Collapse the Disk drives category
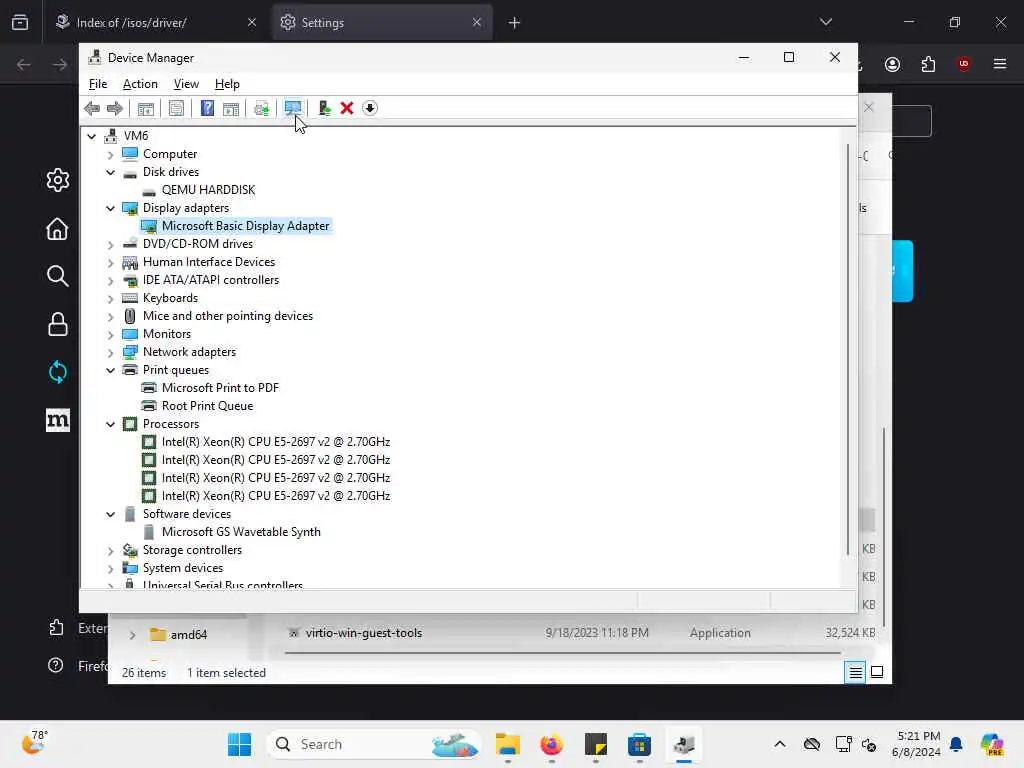 (x=110, y=172)
